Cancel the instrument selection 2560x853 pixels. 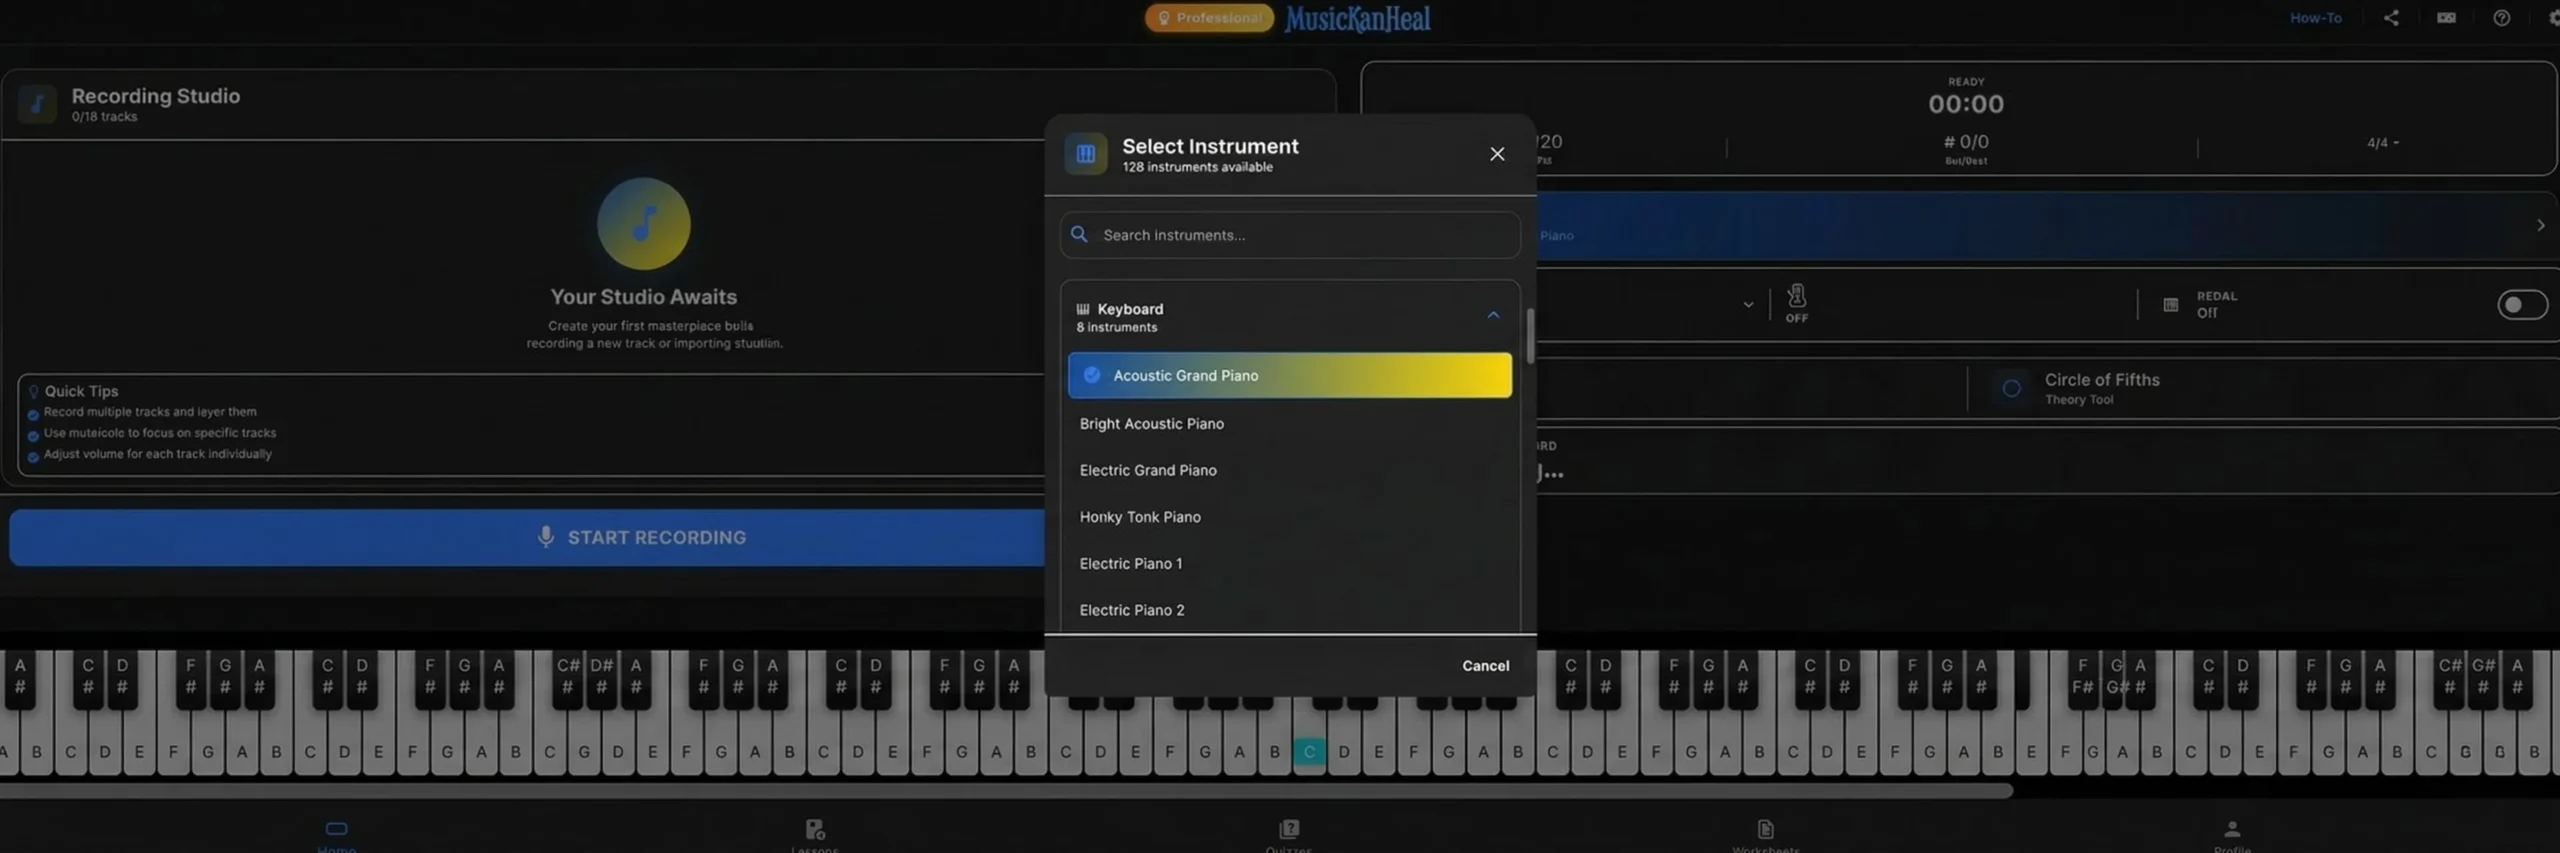pyautogui.click(x=1485, y=666)
